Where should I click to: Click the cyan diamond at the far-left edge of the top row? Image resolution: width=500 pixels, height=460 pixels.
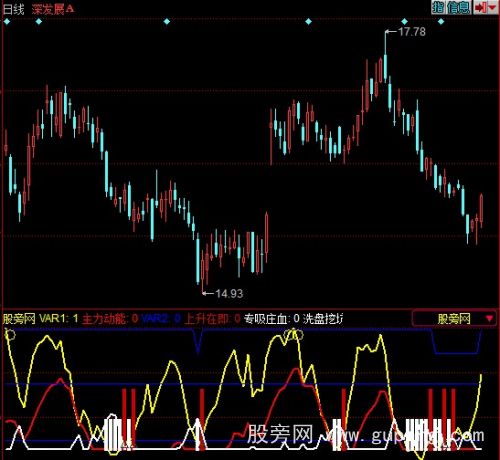(x=7, y=22)
